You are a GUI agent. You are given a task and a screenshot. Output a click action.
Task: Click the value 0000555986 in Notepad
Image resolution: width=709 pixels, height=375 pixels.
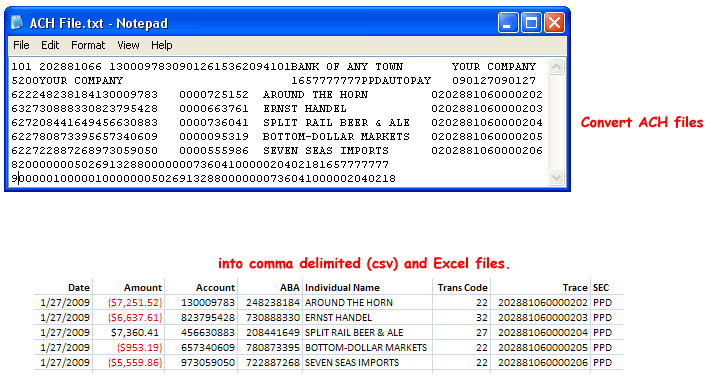(x=214, y=151)
